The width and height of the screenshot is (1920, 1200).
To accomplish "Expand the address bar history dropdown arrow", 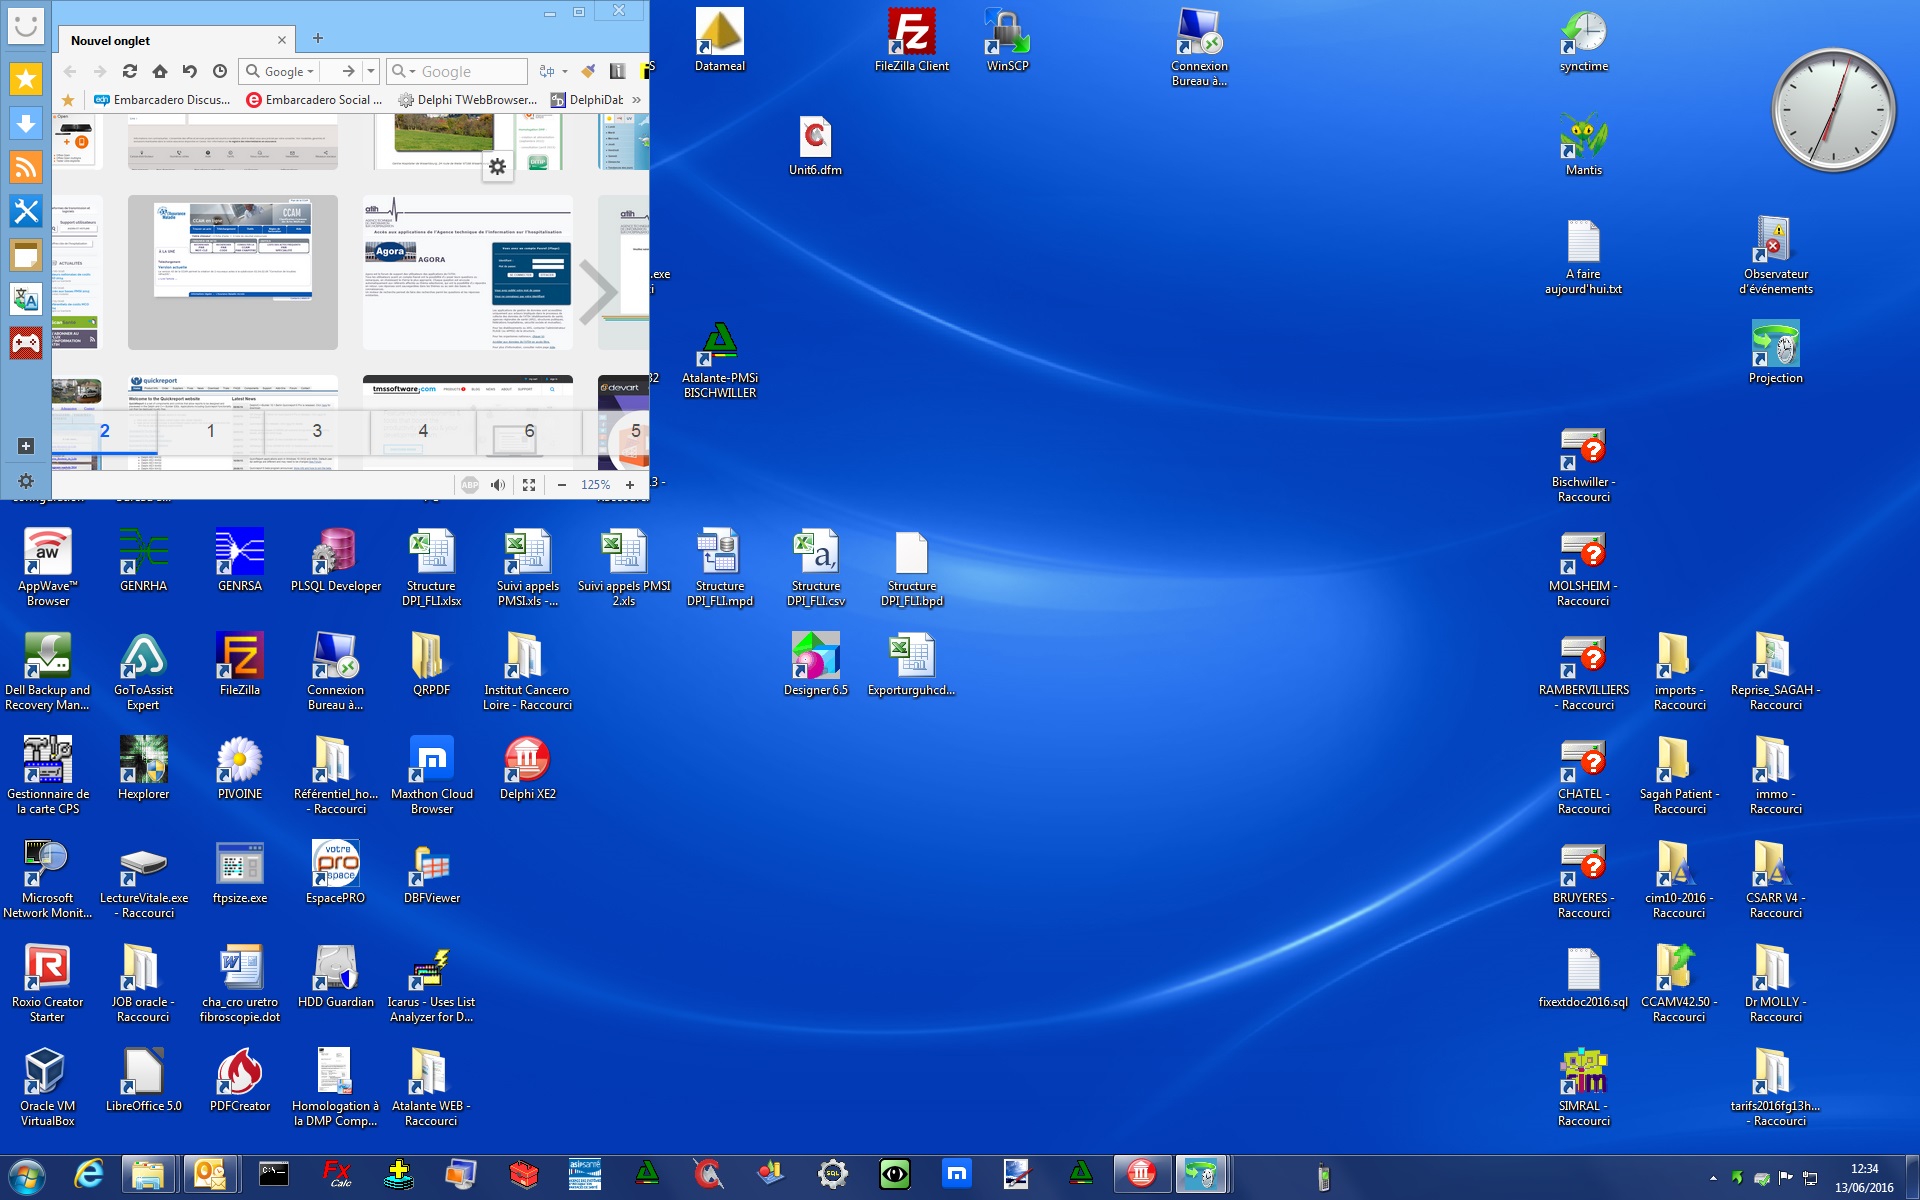I will pyautogui.click(x=371, y=71).
